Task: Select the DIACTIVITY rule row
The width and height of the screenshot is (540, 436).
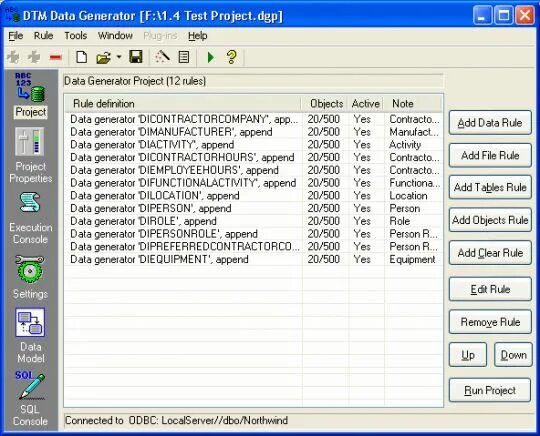Action: (x=253, y=145)
